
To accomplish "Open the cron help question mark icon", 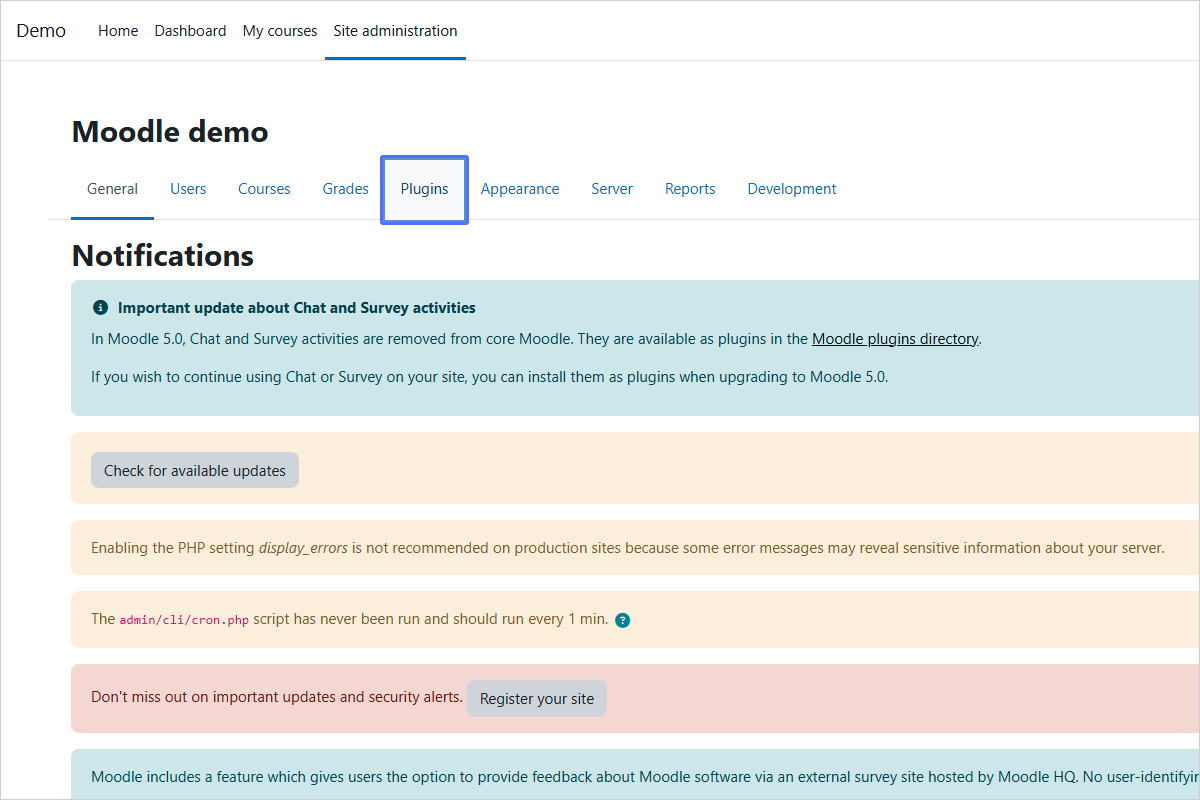I will 623,620.
